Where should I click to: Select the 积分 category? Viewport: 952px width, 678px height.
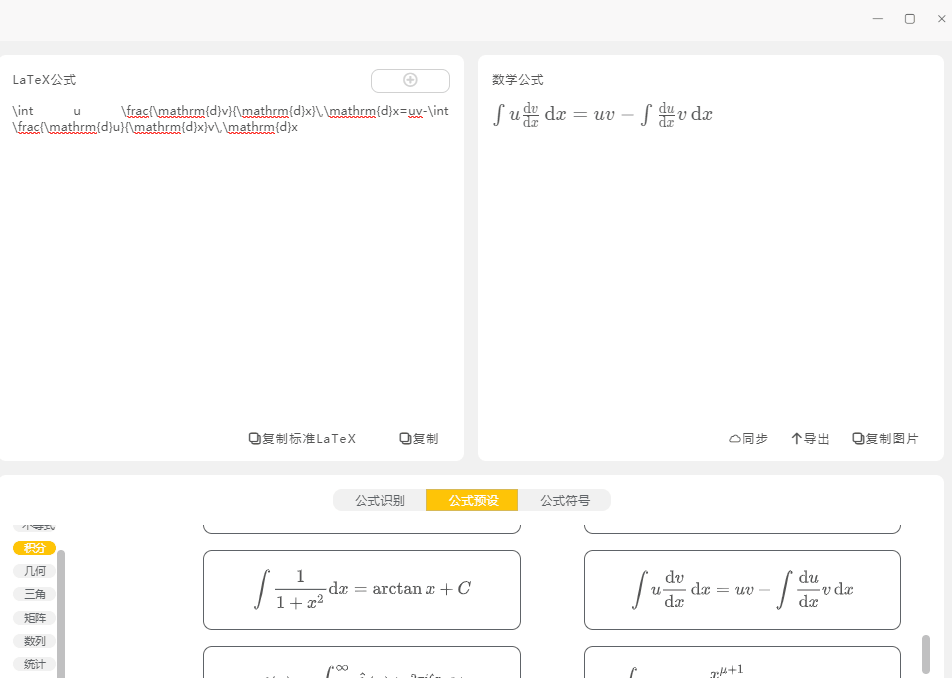click(x=35, y=548)
